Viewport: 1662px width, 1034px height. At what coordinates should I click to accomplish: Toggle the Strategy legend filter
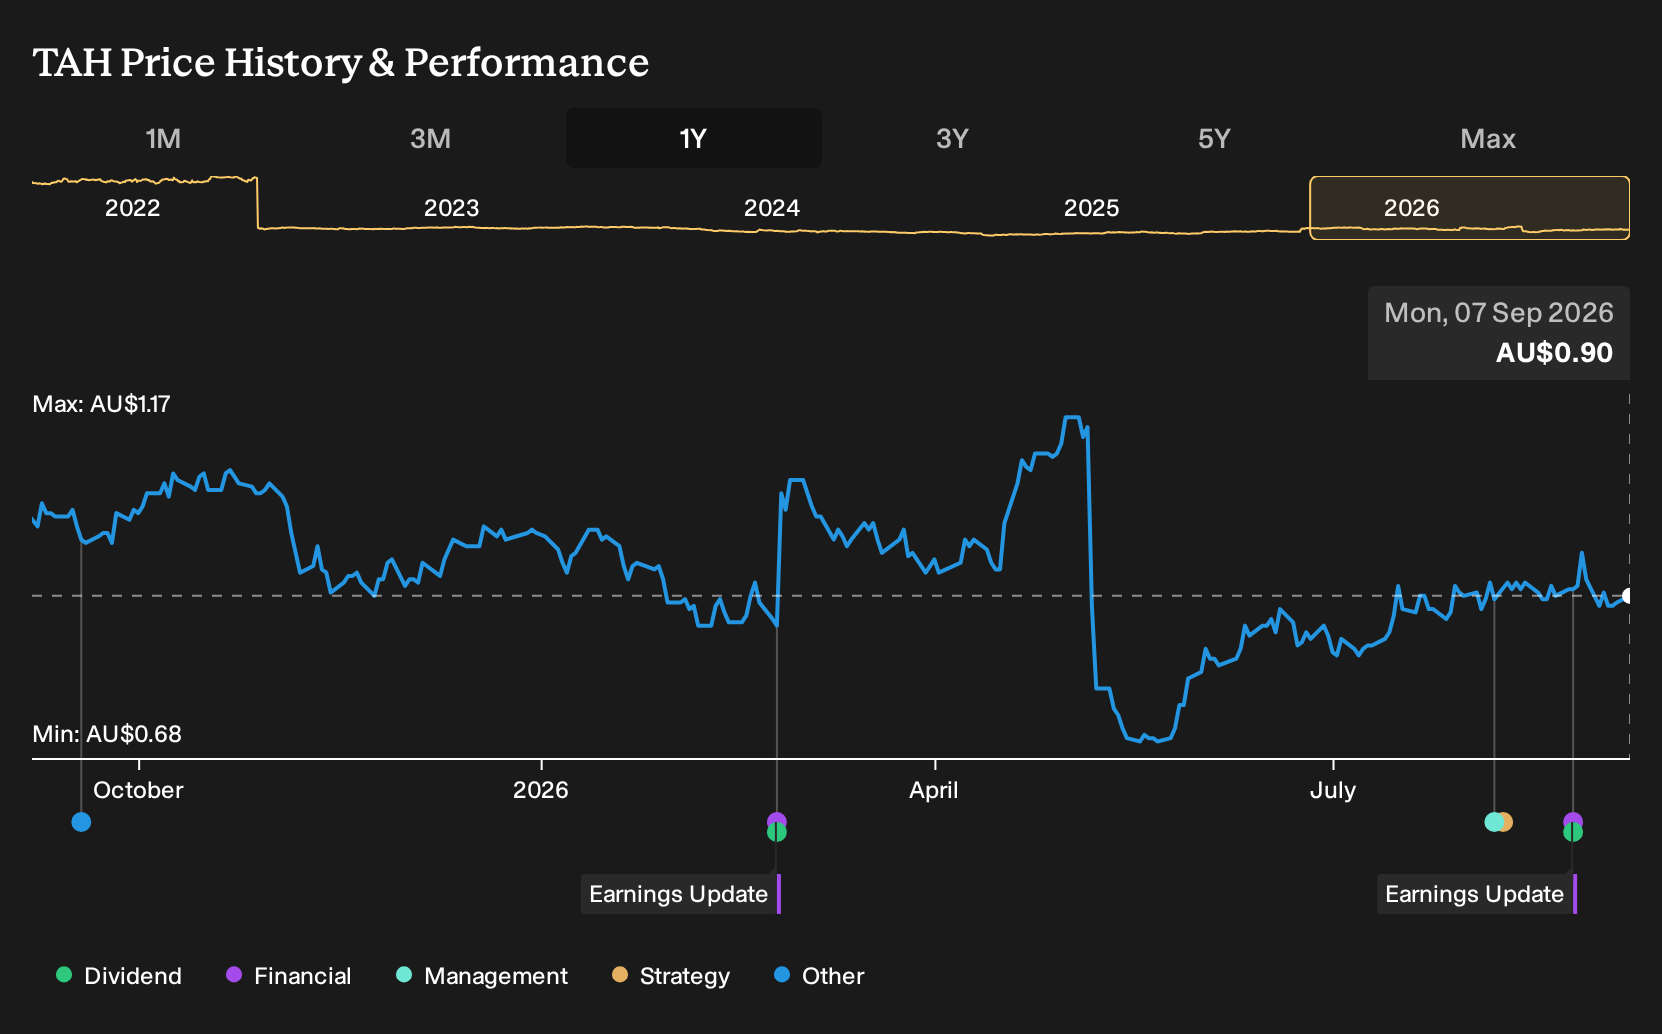[x=671, y=976]
